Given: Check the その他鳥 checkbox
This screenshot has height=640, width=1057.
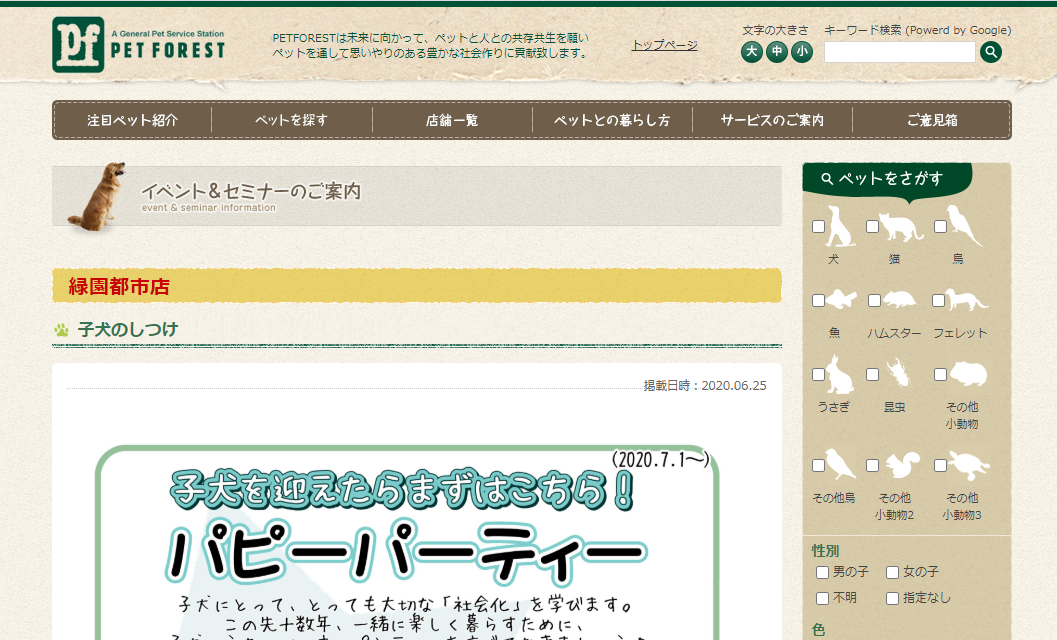Looking at the screenshot, I should [x=818, y=465].
